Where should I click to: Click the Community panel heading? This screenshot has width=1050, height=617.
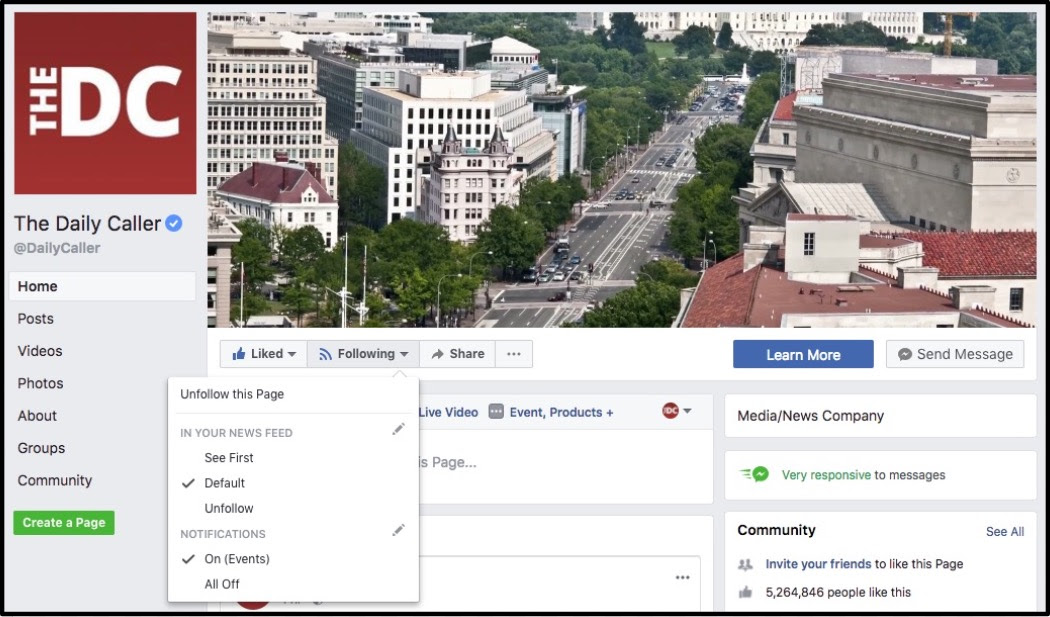776,530
